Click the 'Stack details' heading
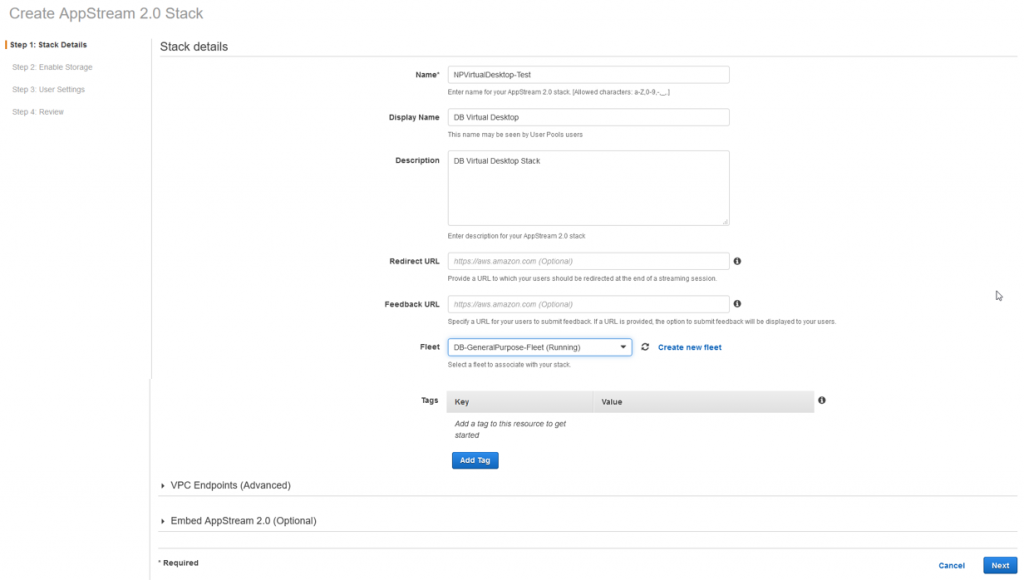Image resolution: width=1024 pixels, height=580 pixels. 194,47
